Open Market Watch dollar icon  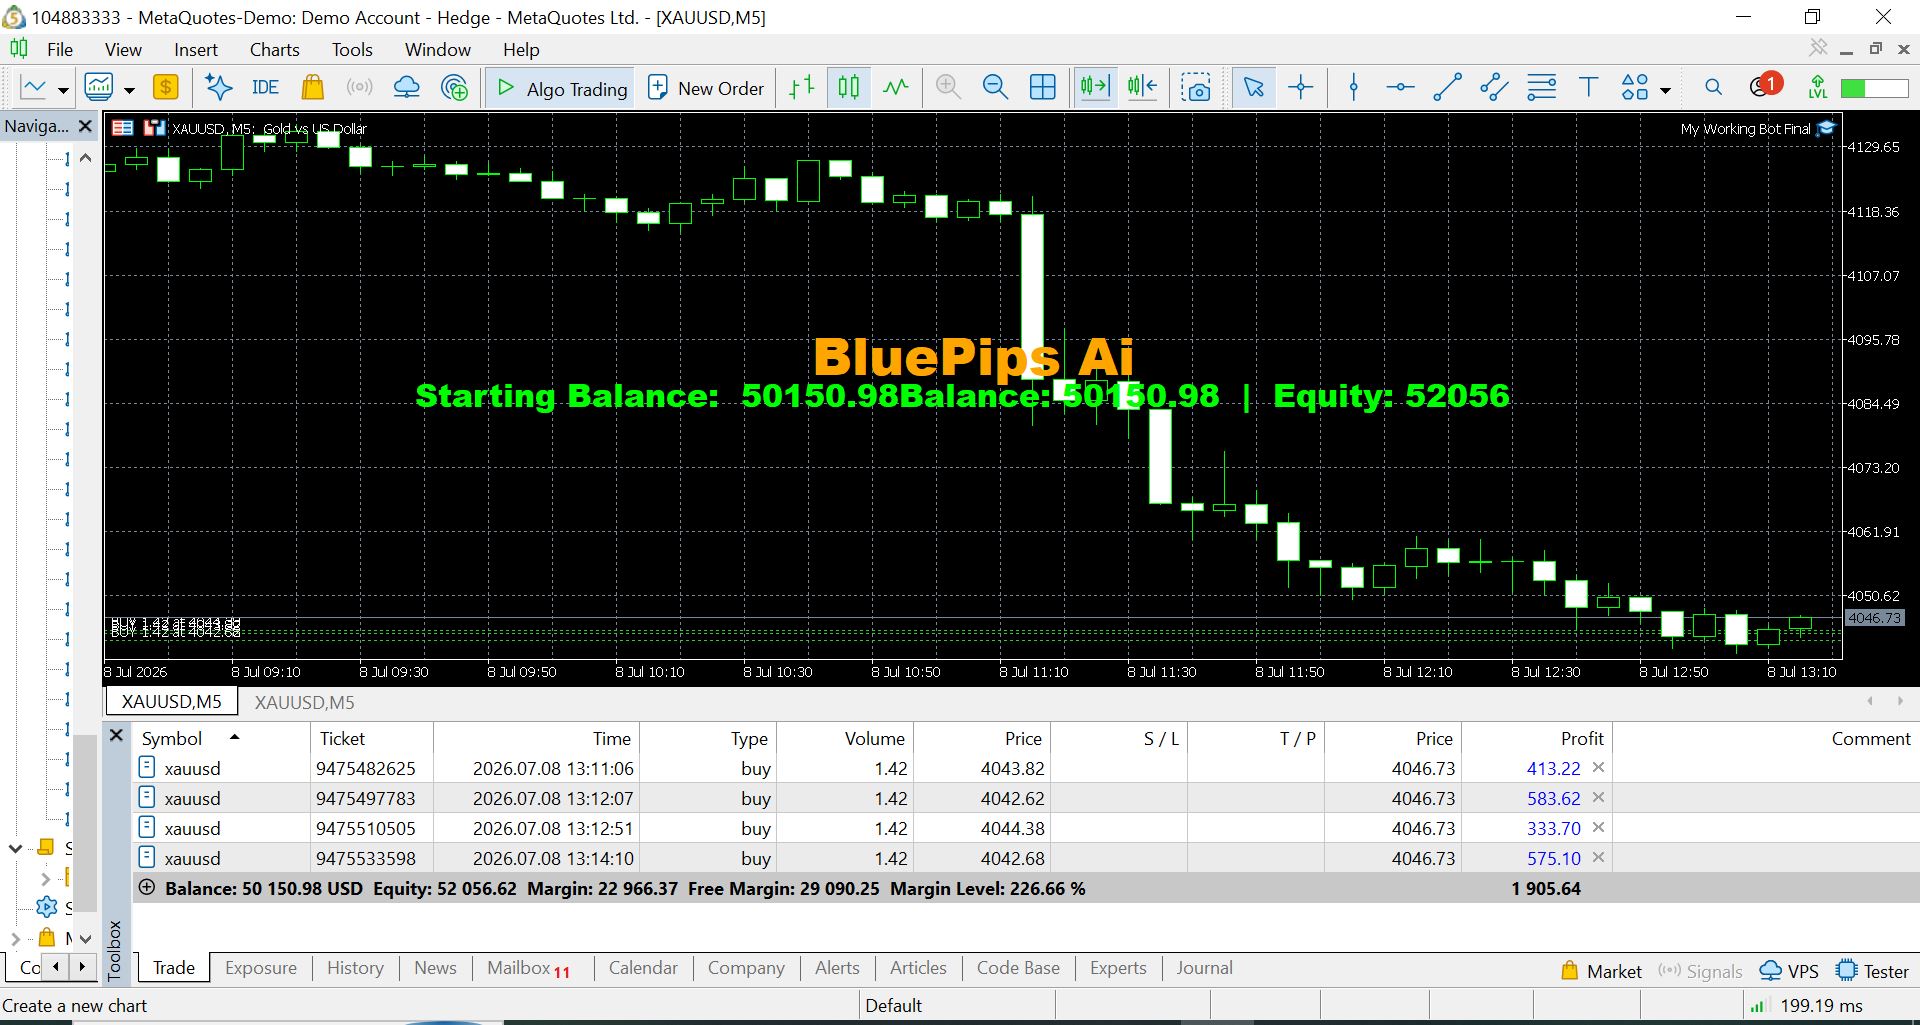[166, 88]
